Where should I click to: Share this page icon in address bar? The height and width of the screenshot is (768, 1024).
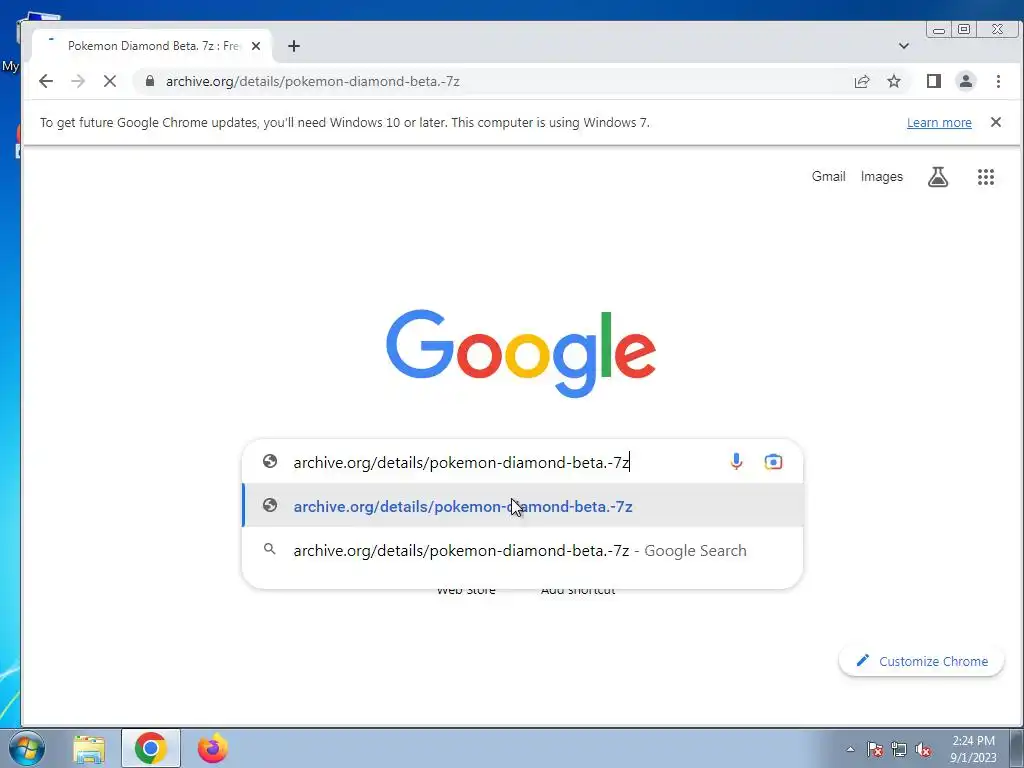861,81
